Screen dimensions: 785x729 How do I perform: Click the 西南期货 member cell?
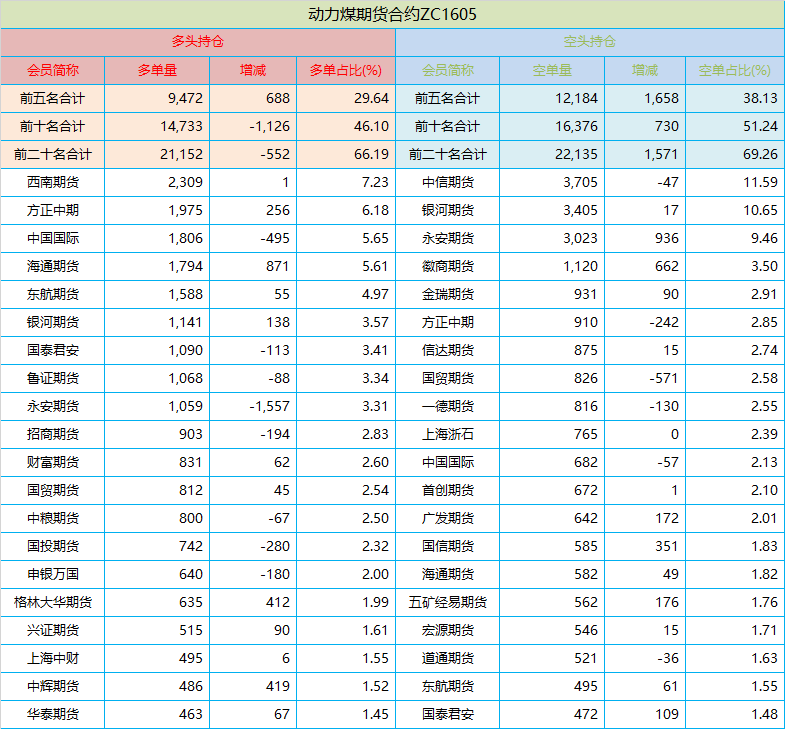tap(53, 182)
